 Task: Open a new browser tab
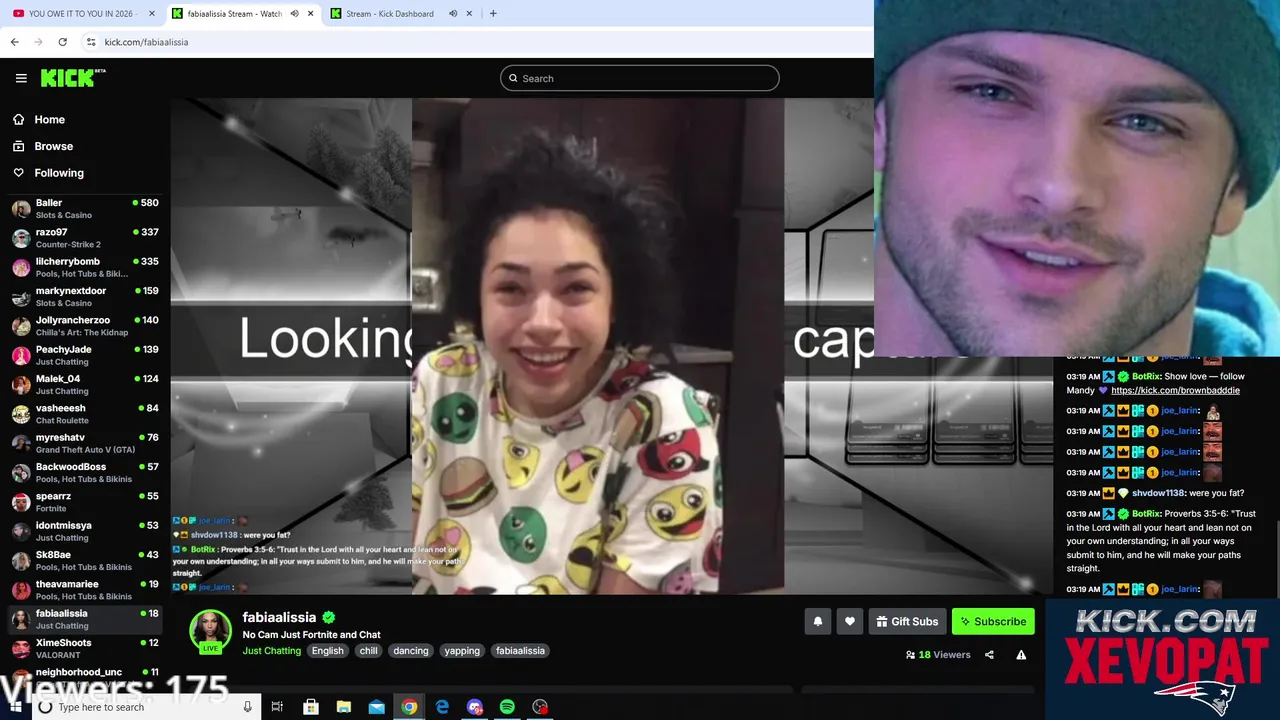coord(493,14)
